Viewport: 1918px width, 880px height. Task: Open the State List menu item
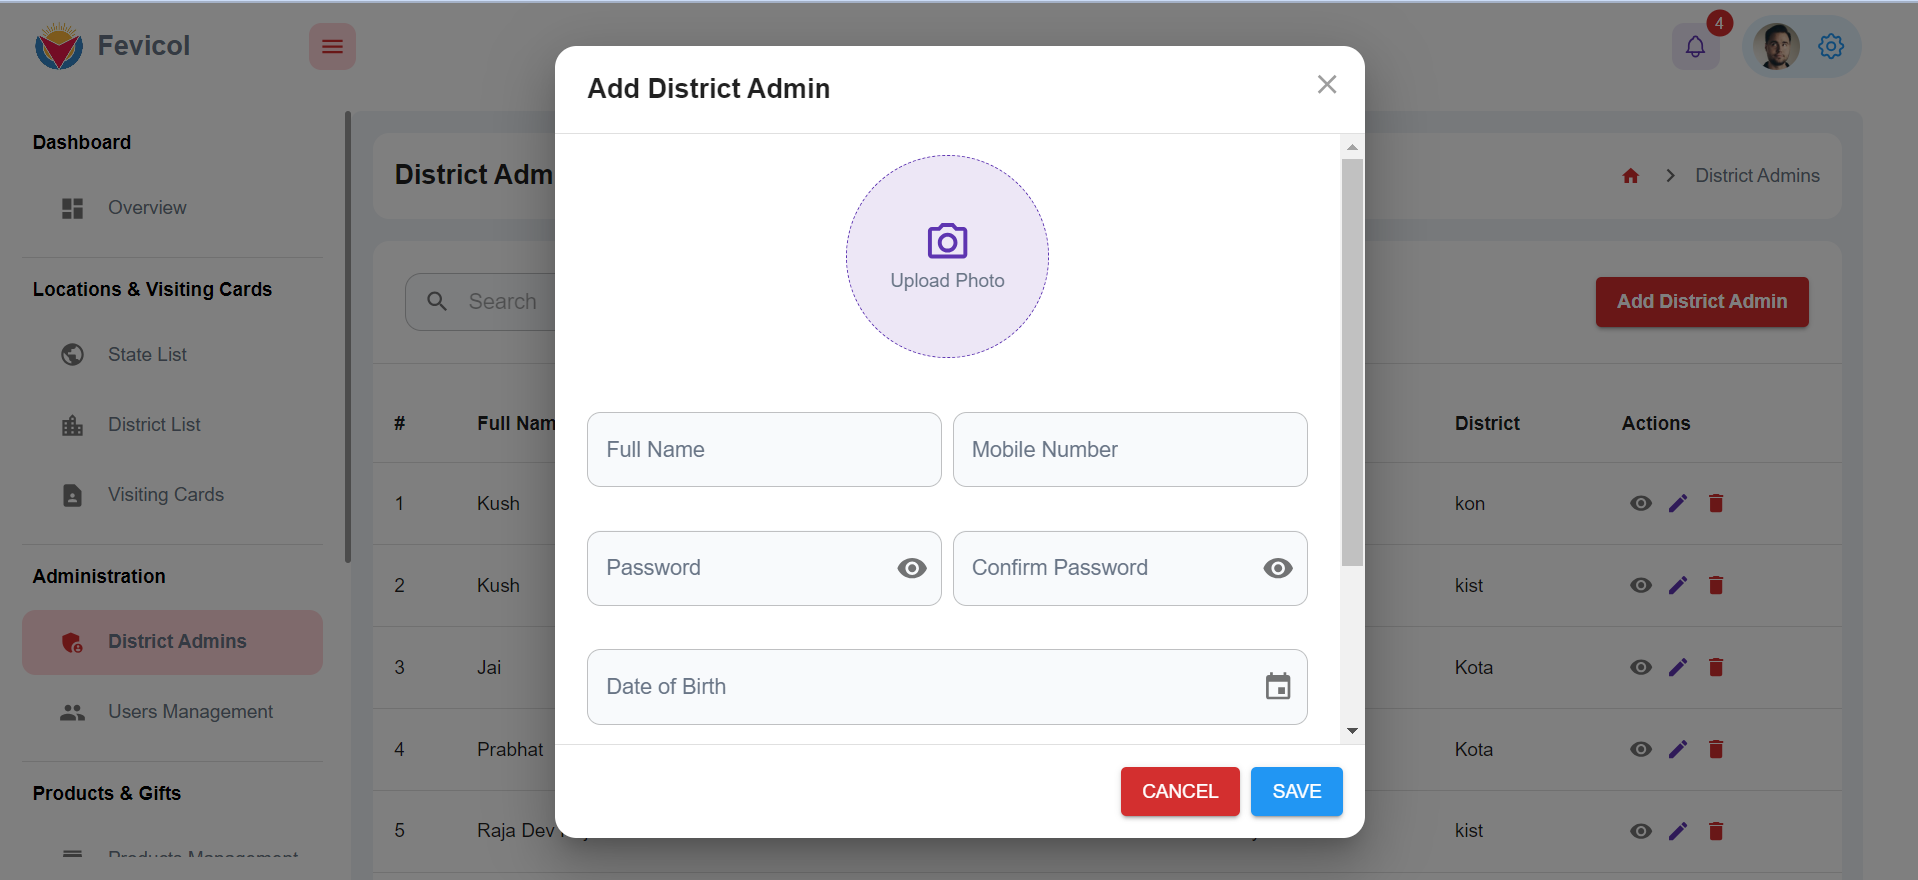pyautogui.click(x=147, y=355)
